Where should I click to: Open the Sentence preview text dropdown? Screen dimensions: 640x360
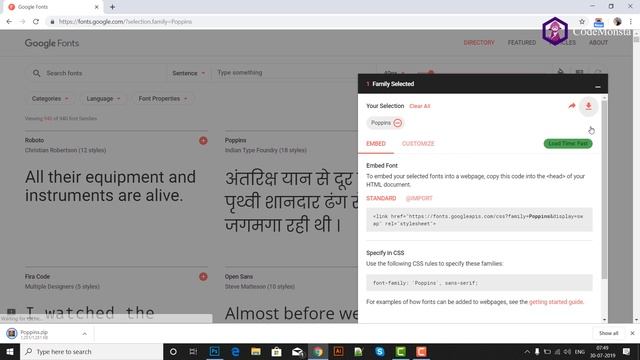click(x=188, y=73)
